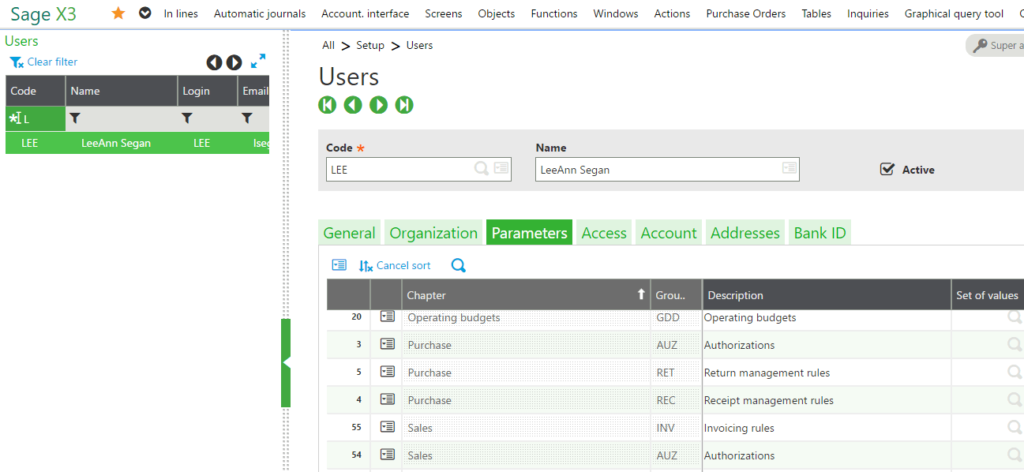
Task: Open the Name column filter icon
Action: pyautogui.click(x=75, y=118)
